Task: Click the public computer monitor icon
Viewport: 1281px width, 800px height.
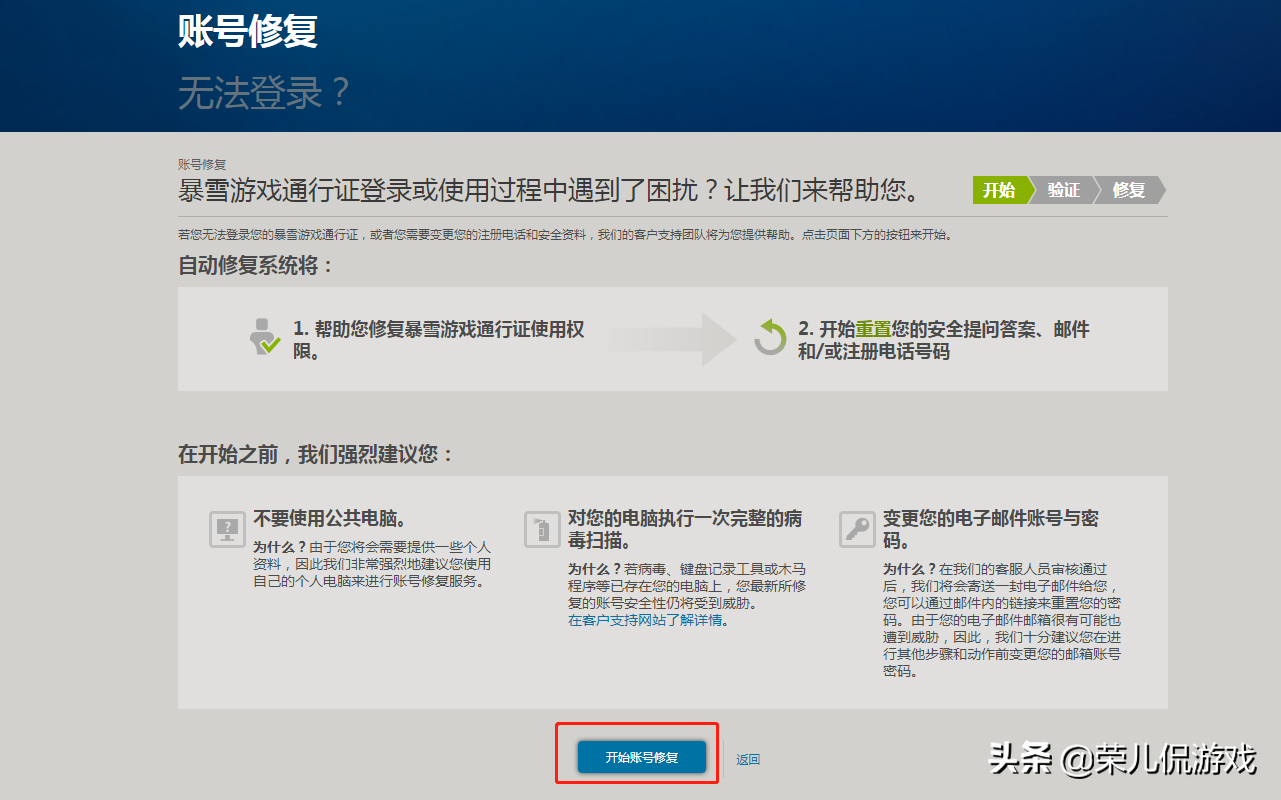Action: pos(227,527)
